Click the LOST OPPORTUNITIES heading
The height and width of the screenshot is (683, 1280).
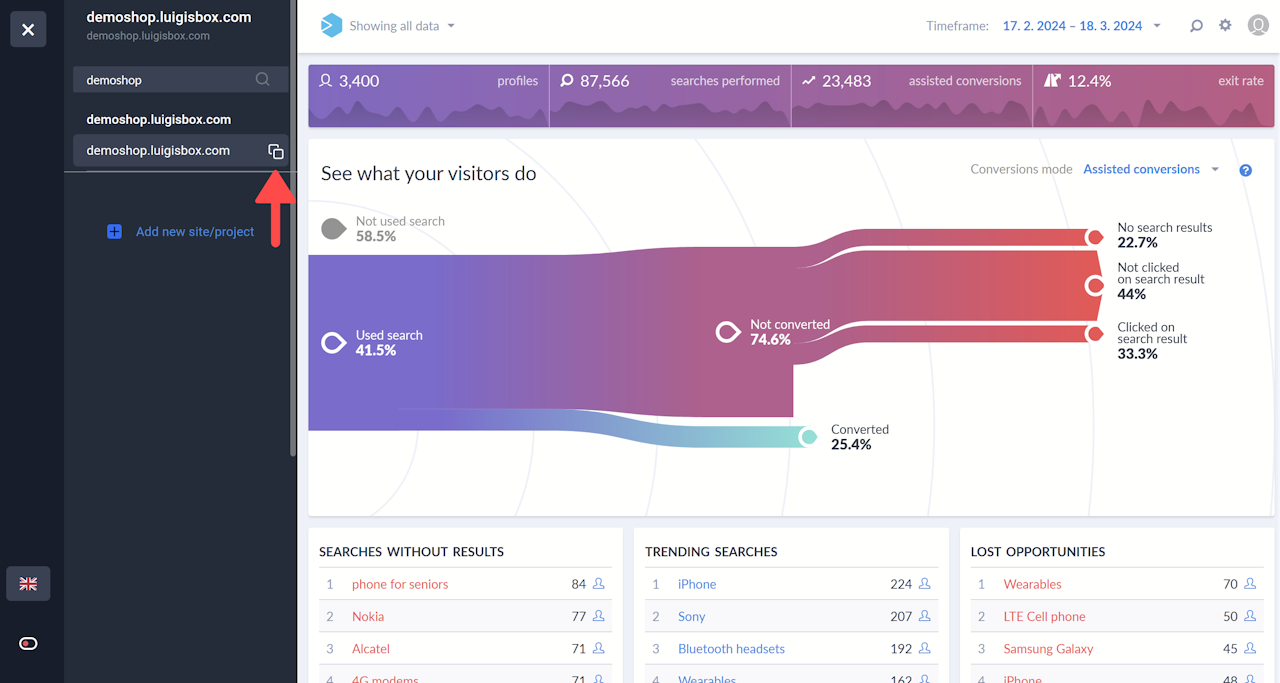click(x=1038, y=551)
